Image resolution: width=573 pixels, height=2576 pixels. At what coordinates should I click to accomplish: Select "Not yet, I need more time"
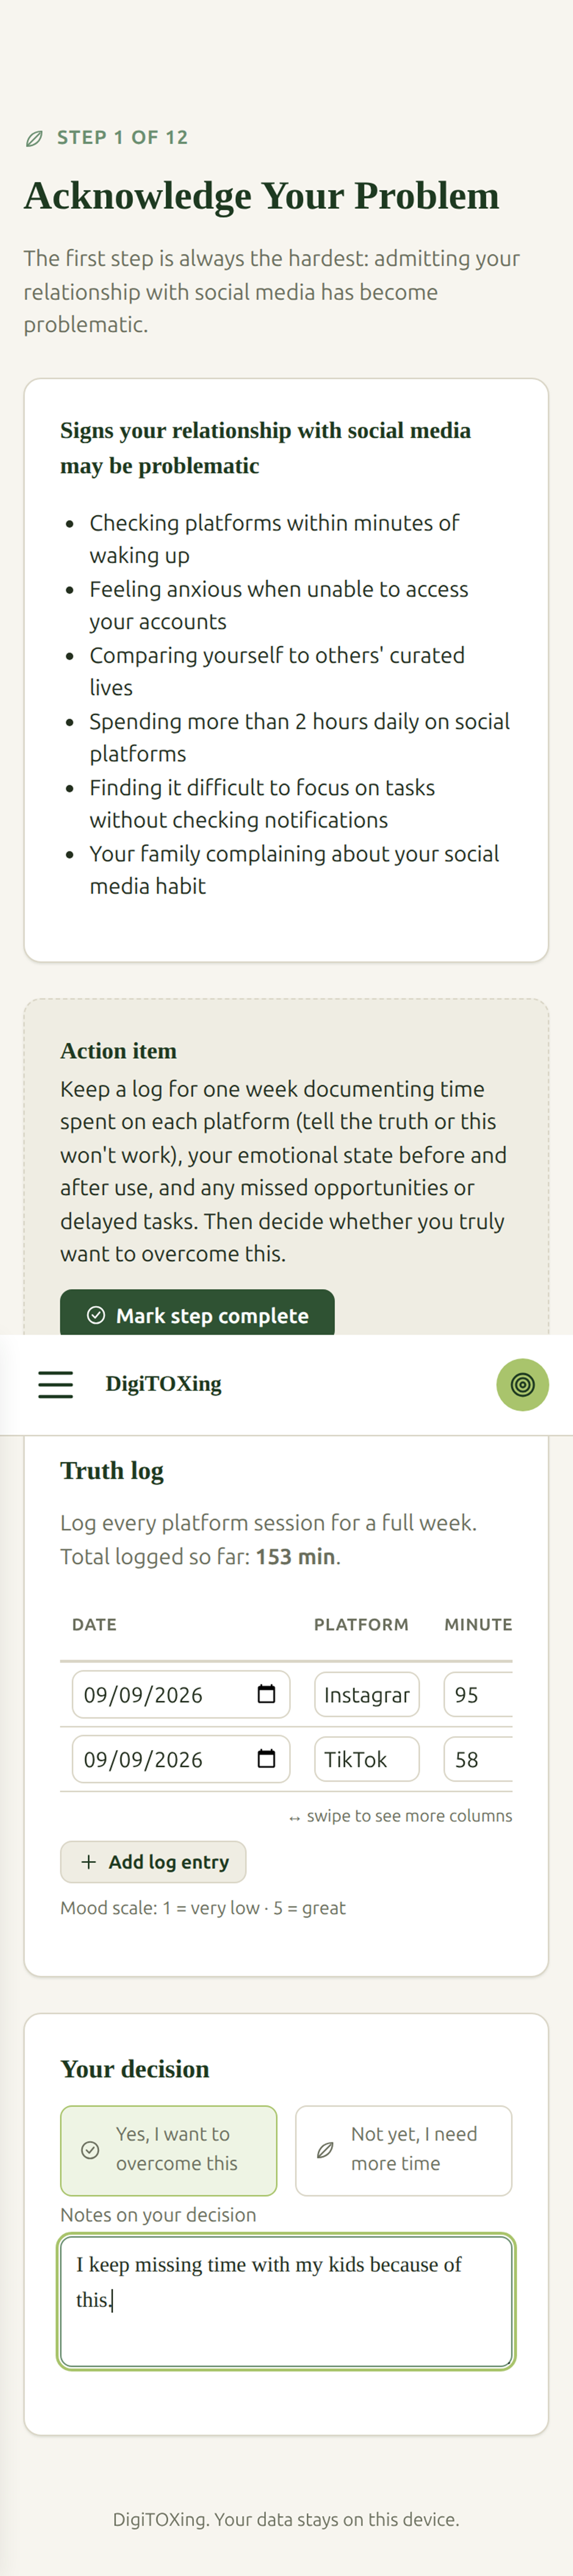point(404,2149)
